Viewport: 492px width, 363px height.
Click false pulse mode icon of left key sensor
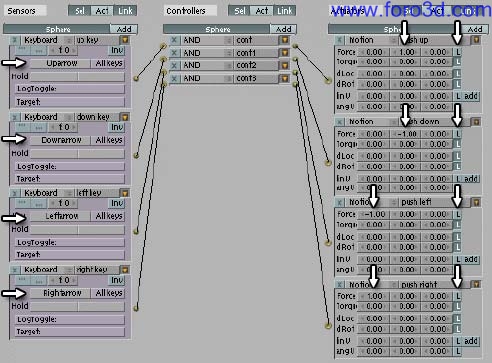(39, 203)
